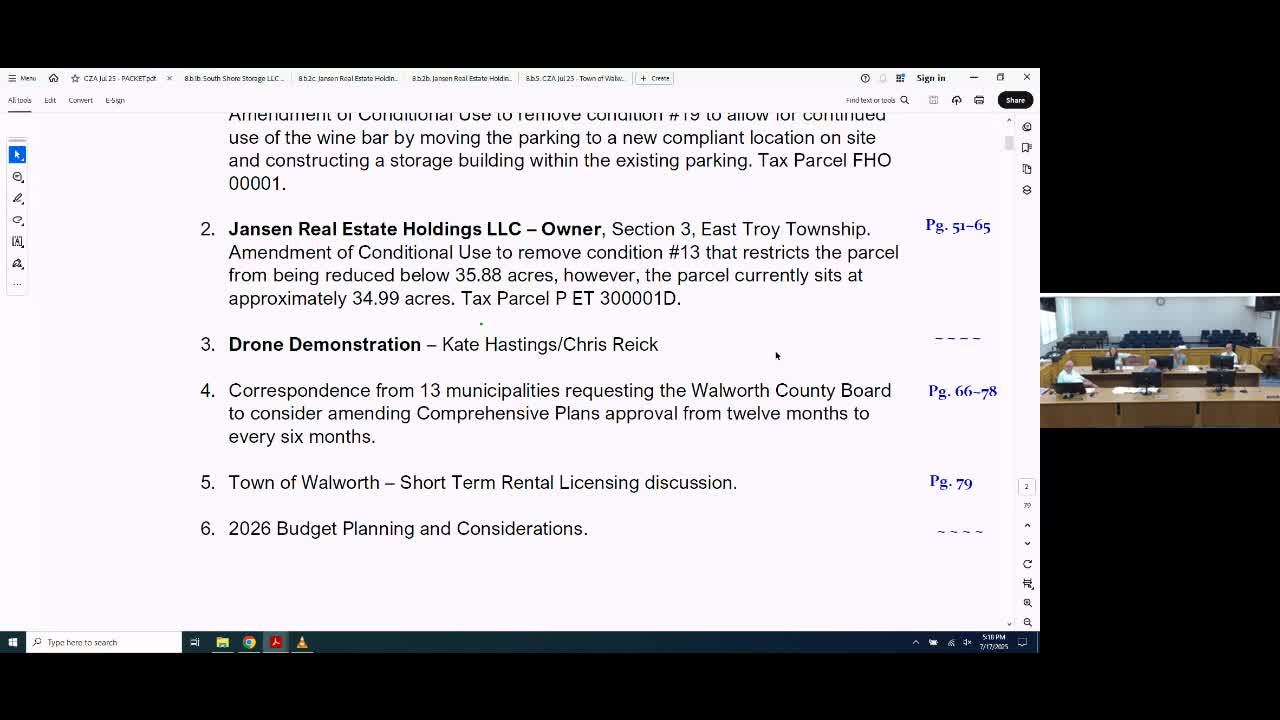Select the Draw freehand tool
The image size is (1280, 720).
[17, 220]
